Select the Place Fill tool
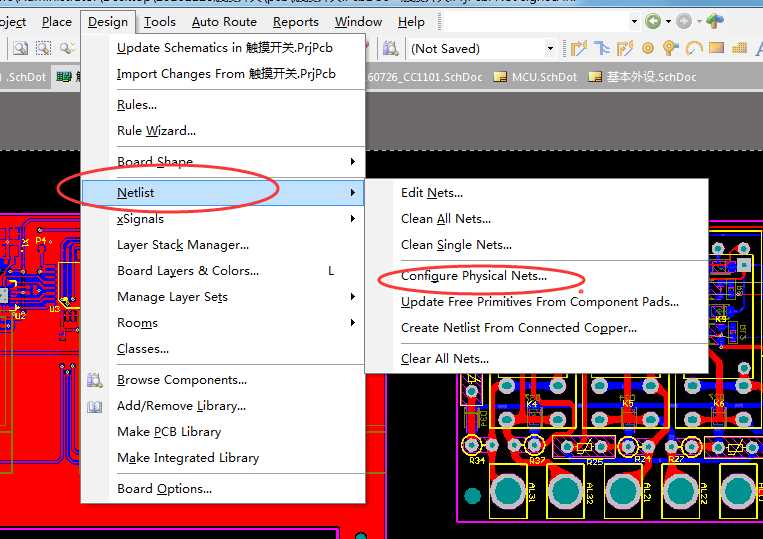Viewport: 763px width, 539px height. (716, 48)
